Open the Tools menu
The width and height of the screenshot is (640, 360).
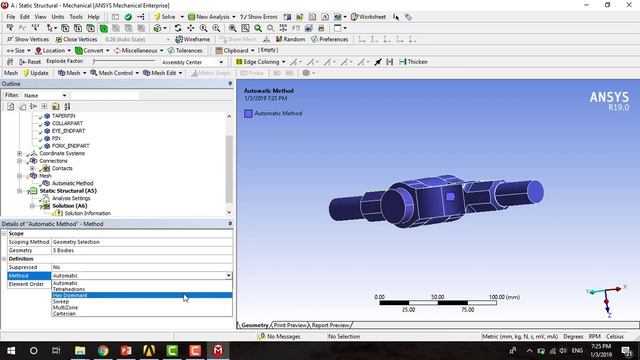(x=76, y=17)
